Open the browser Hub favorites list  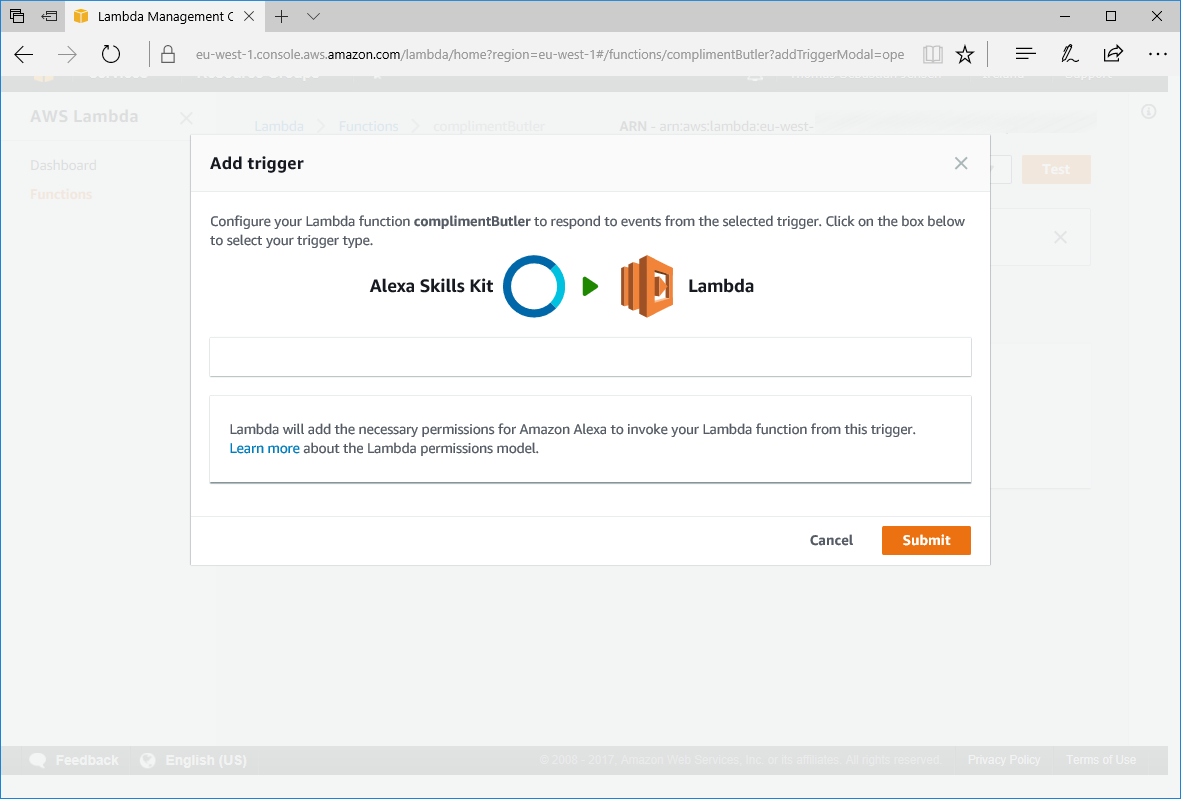tap(1025, 55)
